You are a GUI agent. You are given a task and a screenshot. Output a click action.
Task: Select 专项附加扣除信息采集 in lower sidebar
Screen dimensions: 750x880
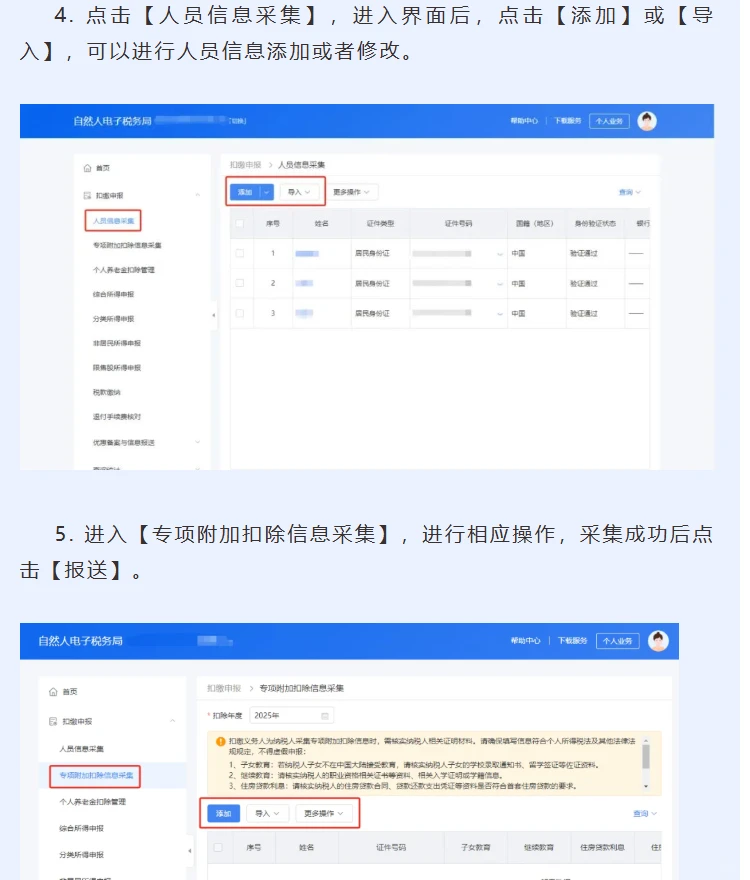[x=97, y=776]
